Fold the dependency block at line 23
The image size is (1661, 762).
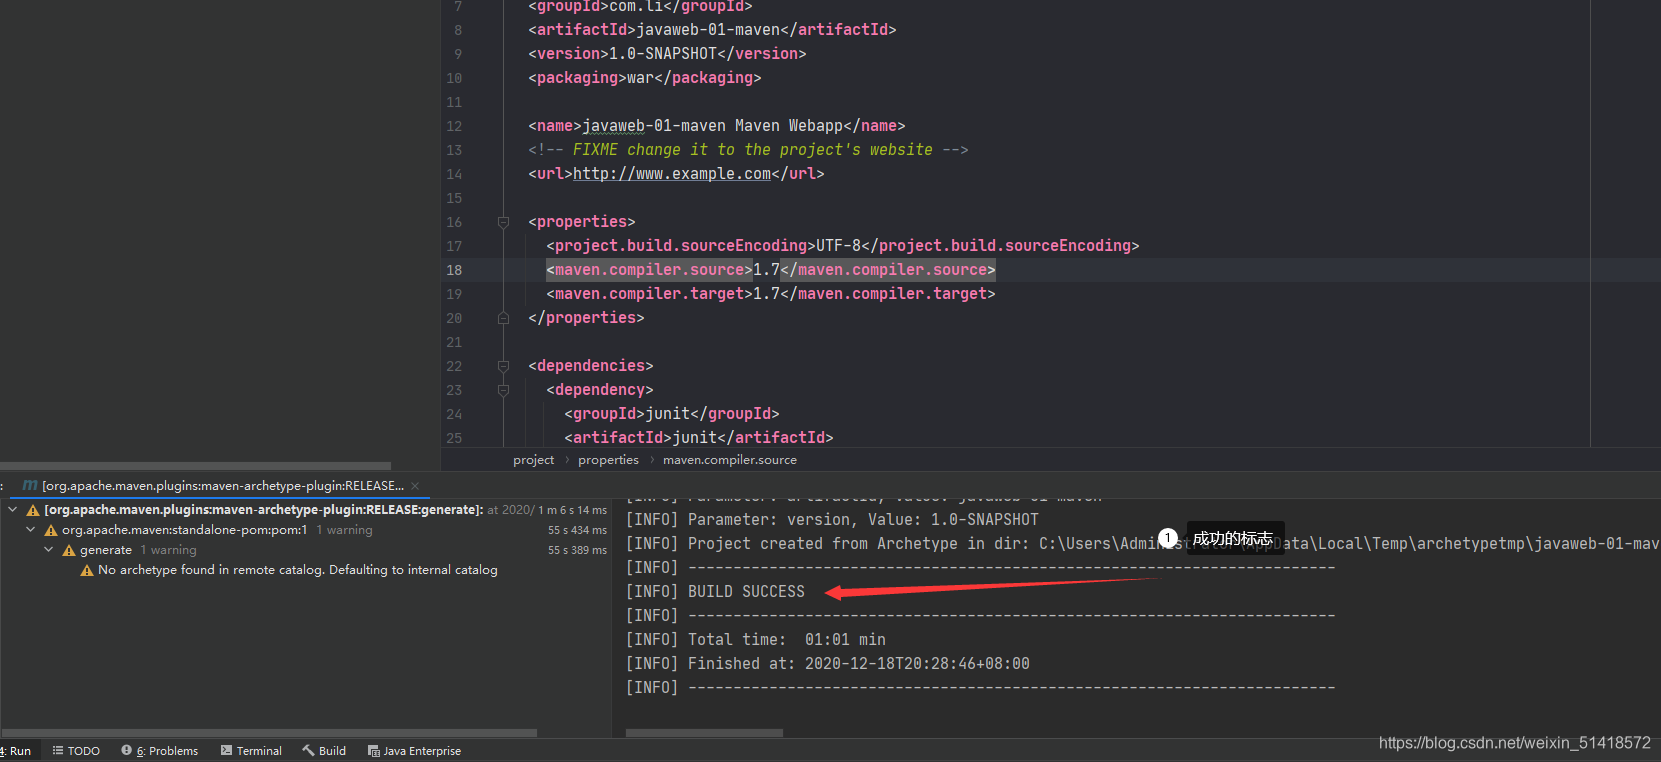504,390
